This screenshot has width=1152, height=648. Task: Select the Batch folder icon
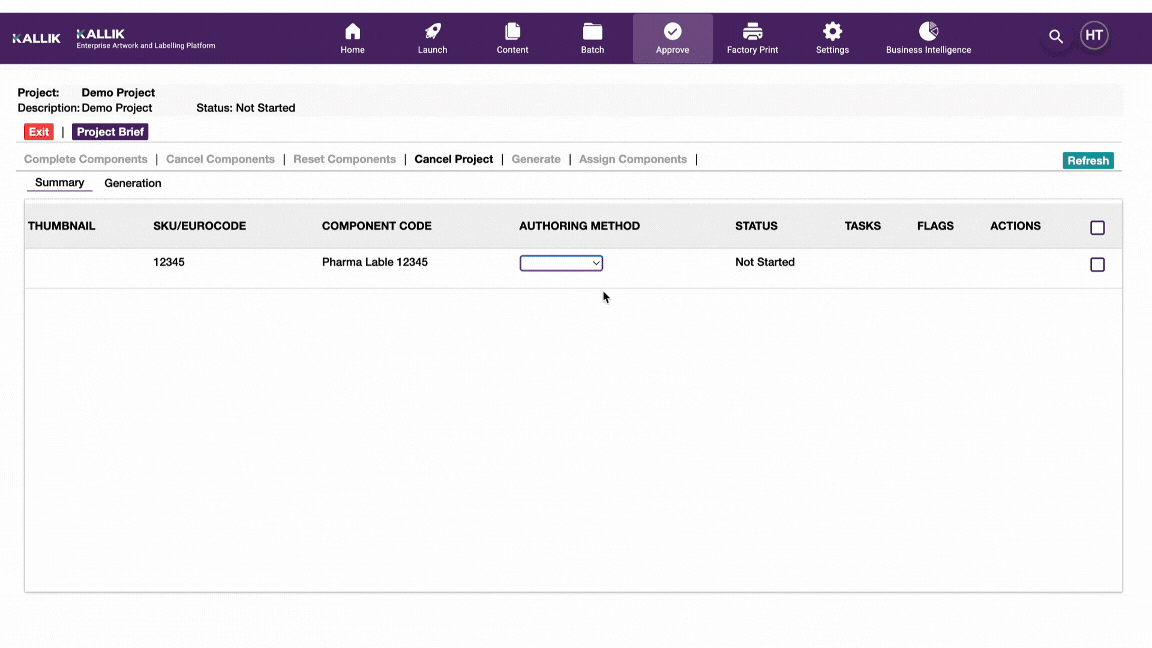(x=592, y=32)
